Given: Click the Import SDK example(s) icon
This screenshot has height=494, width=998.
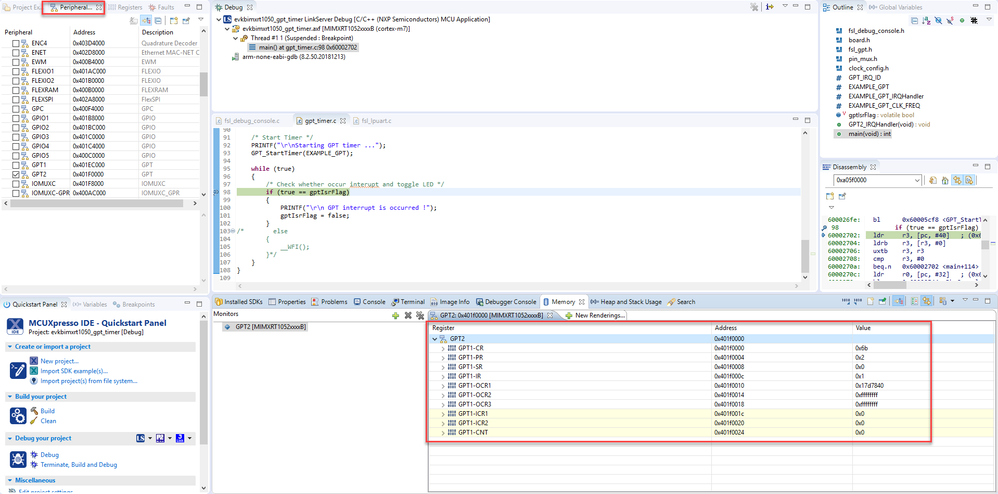Looking at the screenshot, I should (x=34, y=371).
